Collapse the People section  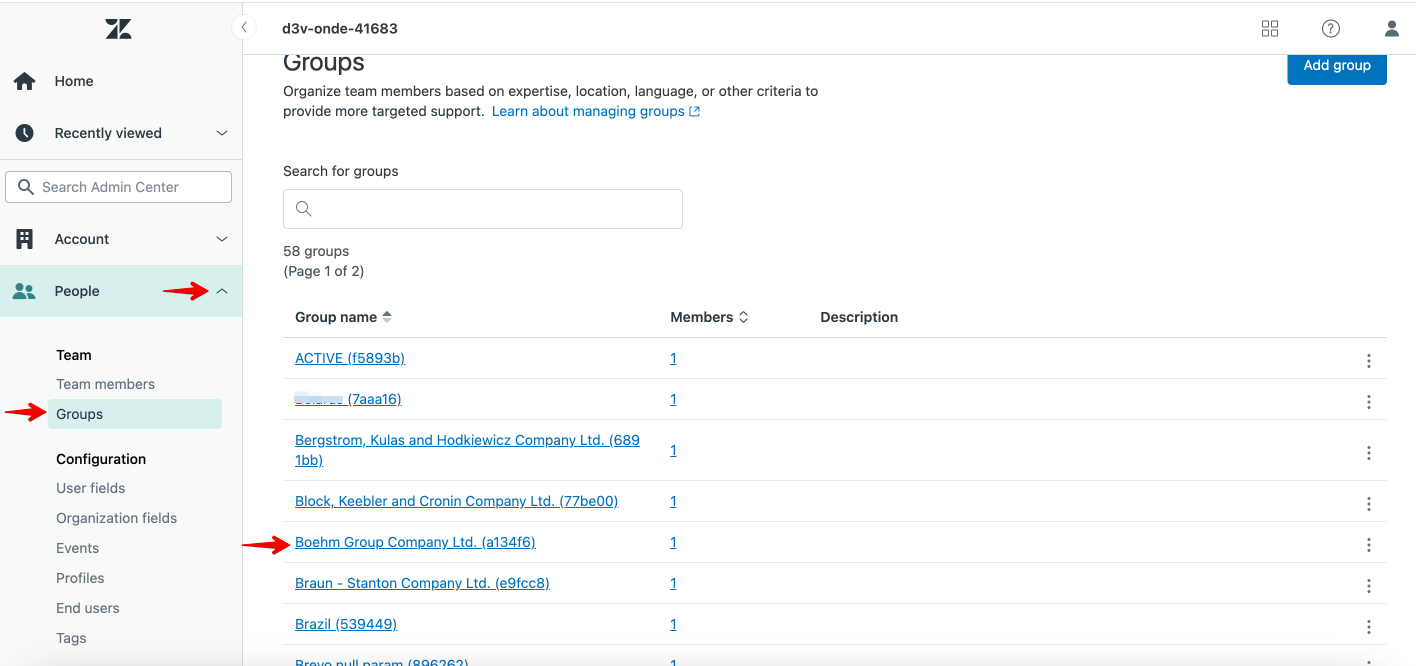tap(222, 291)
